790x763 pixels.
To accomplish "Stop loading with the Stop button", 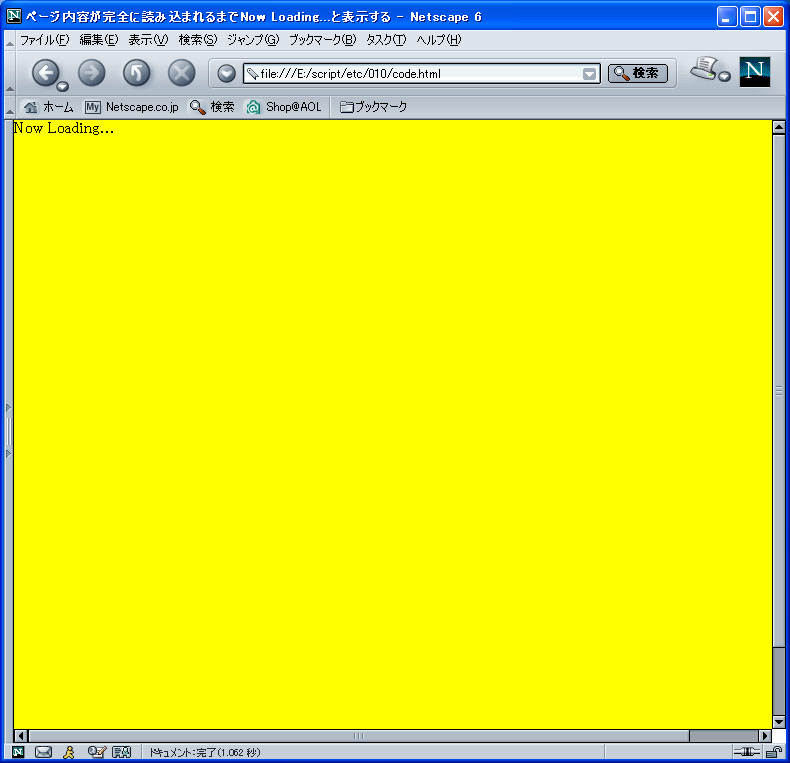I will (x=181, y=73).
